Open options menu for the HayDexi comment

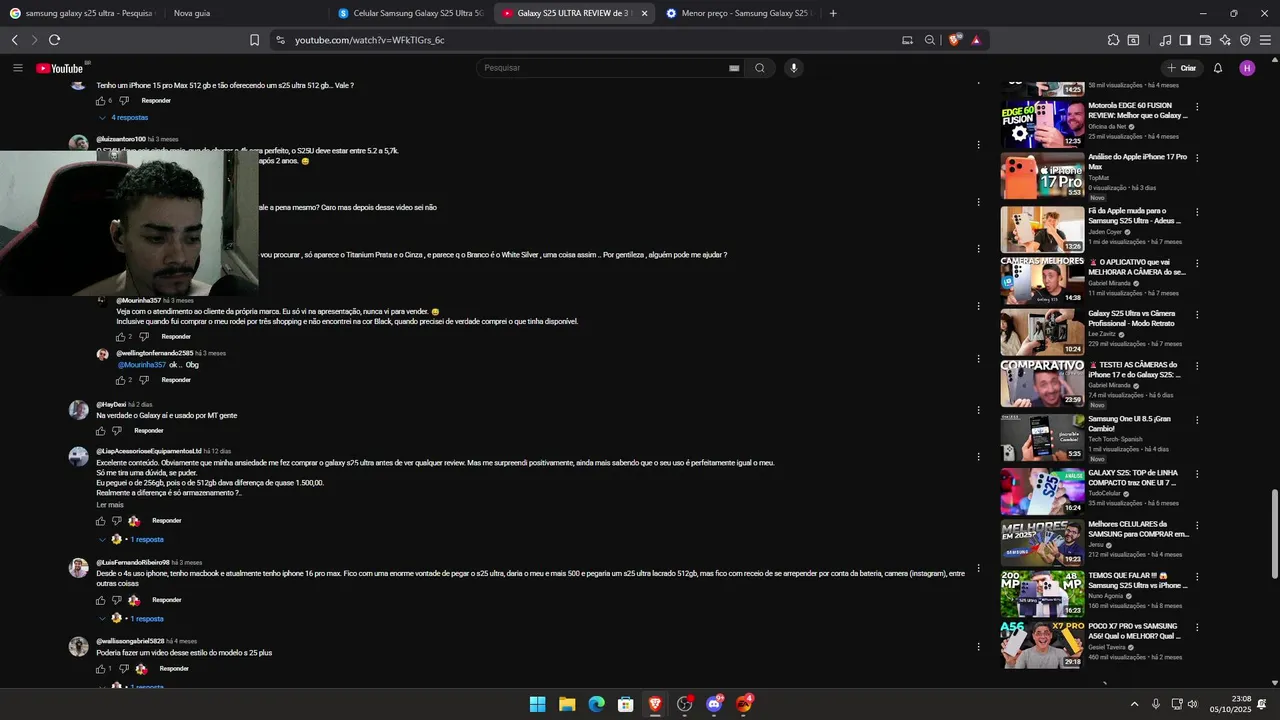978,409
